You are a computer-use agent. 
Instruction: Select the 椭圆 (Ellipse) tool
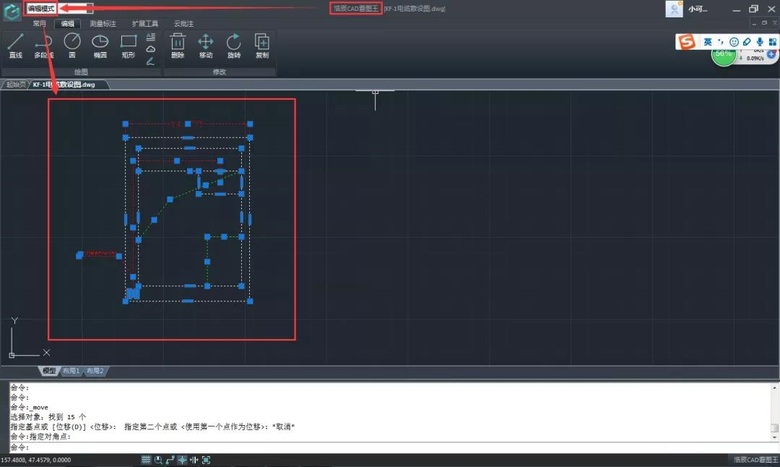100,45
